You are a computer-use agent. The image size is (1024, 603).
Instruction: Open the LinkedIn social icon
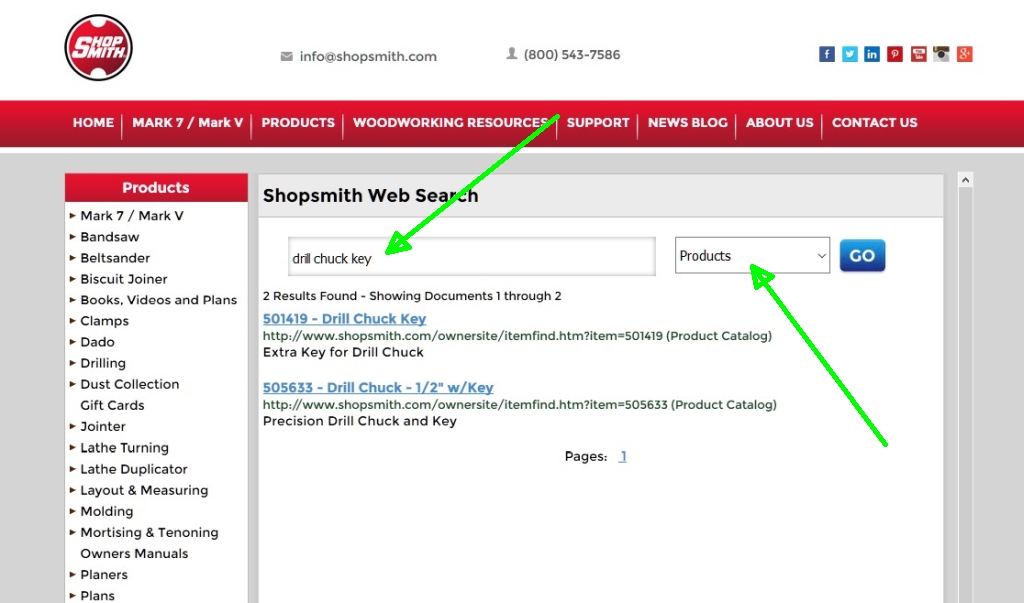click(x=872, y=54)
